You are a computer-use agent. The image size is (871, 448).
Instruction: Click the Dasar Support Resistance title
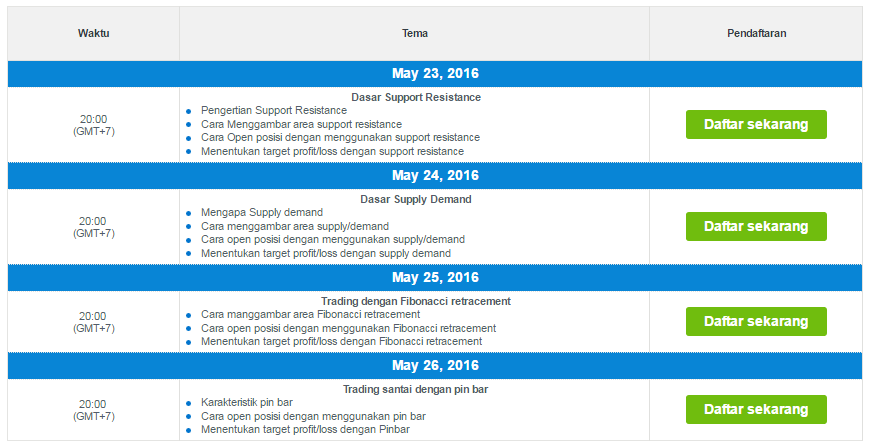(416, 97)
